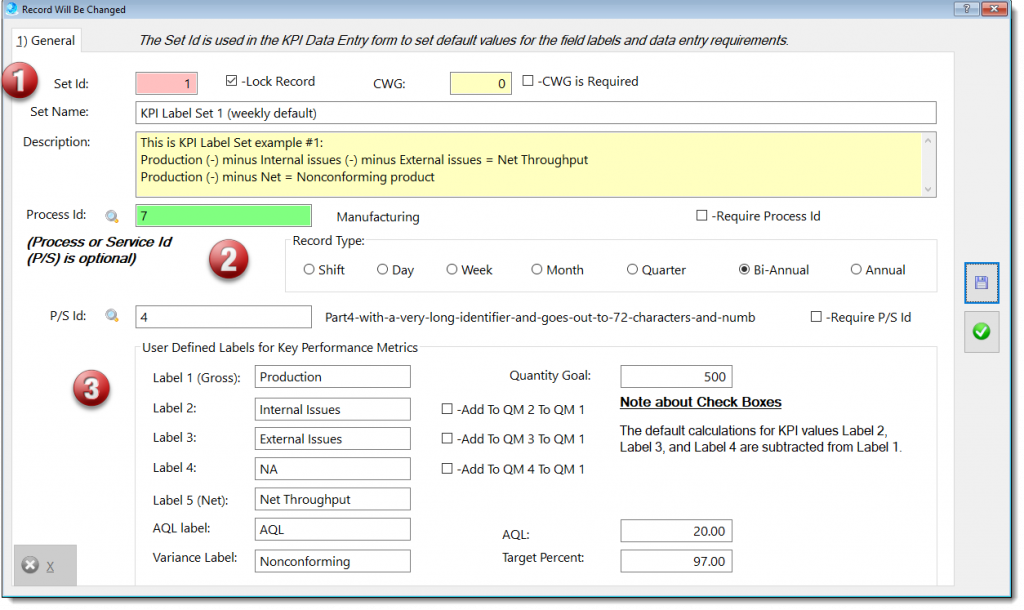Click the Label 4 NA field

click(332, 469)
